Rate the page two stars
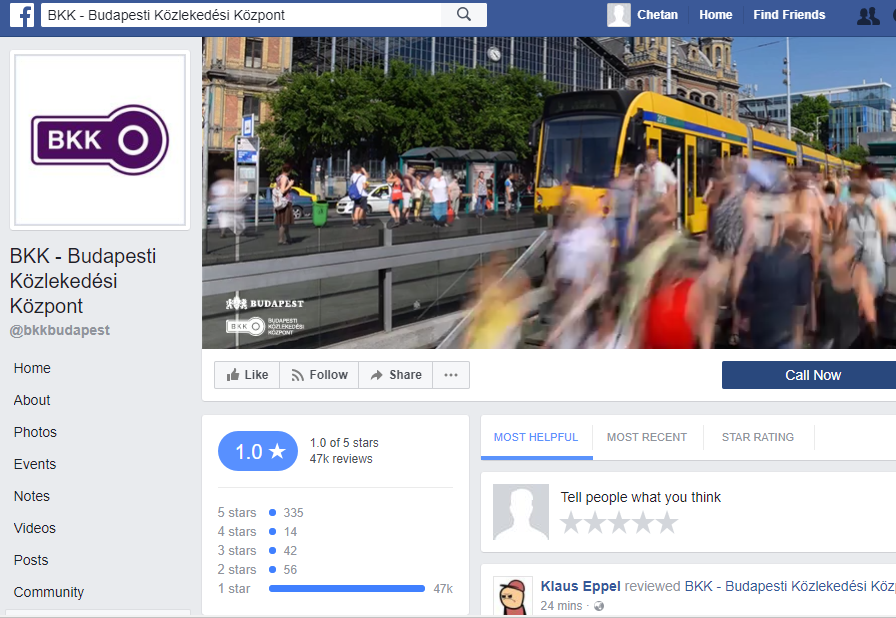Screen dimensions: 896x618 click(x=595, y=523)
